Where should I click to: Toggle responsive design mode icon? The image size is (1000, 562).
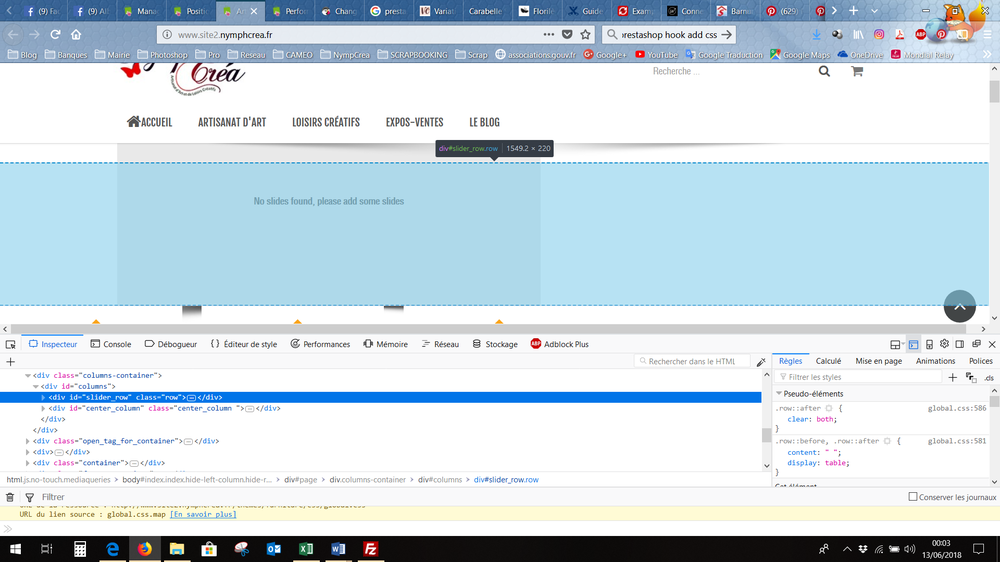(x=929, y=344)
